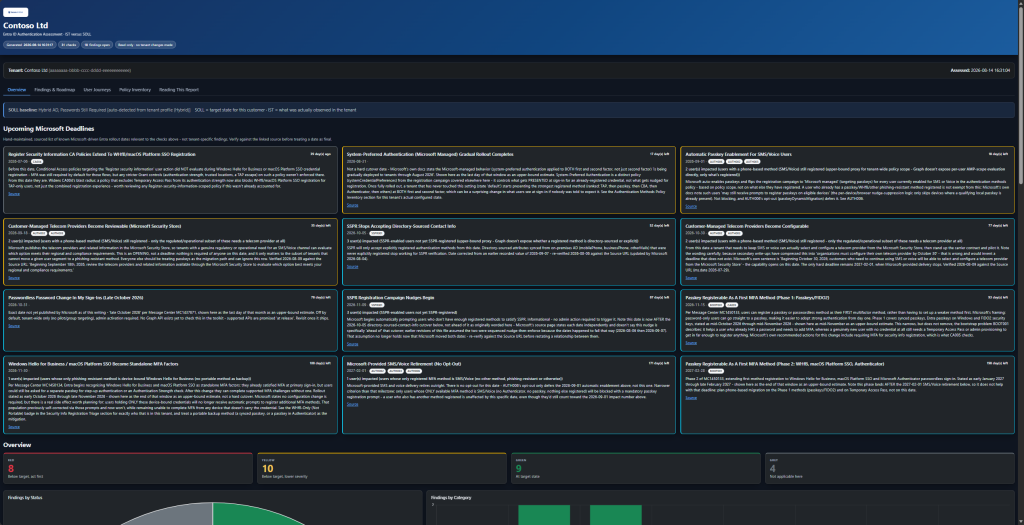Click first check tag on Passkey Phase 1 card
Viewport: 1024px width, 525px height.
pyautogui.click(x=716, y=304)
